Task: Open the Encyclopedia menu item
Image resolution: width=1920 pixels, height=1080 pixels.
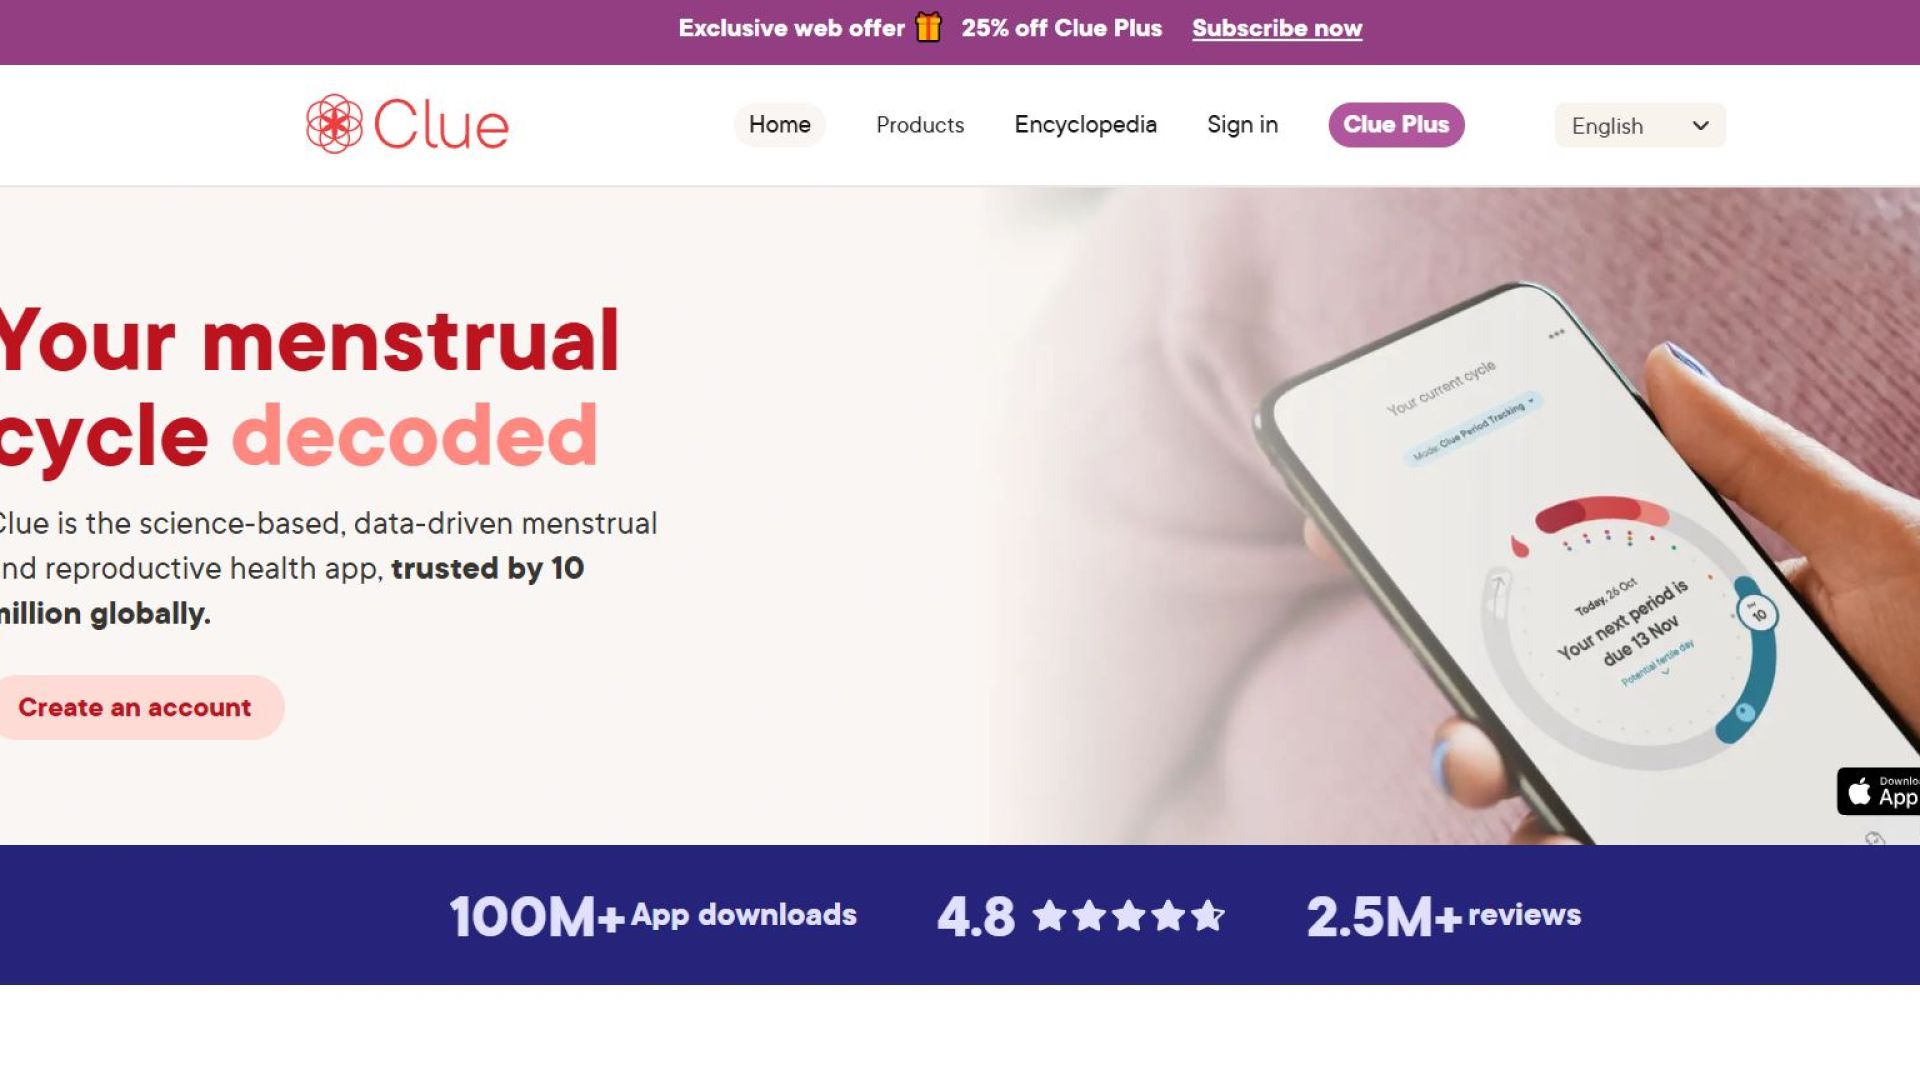Action: point(1085,125)
